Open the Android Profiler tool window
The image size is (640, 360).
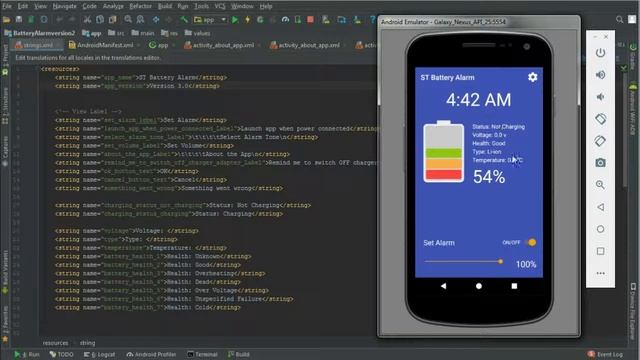[151, 354]
